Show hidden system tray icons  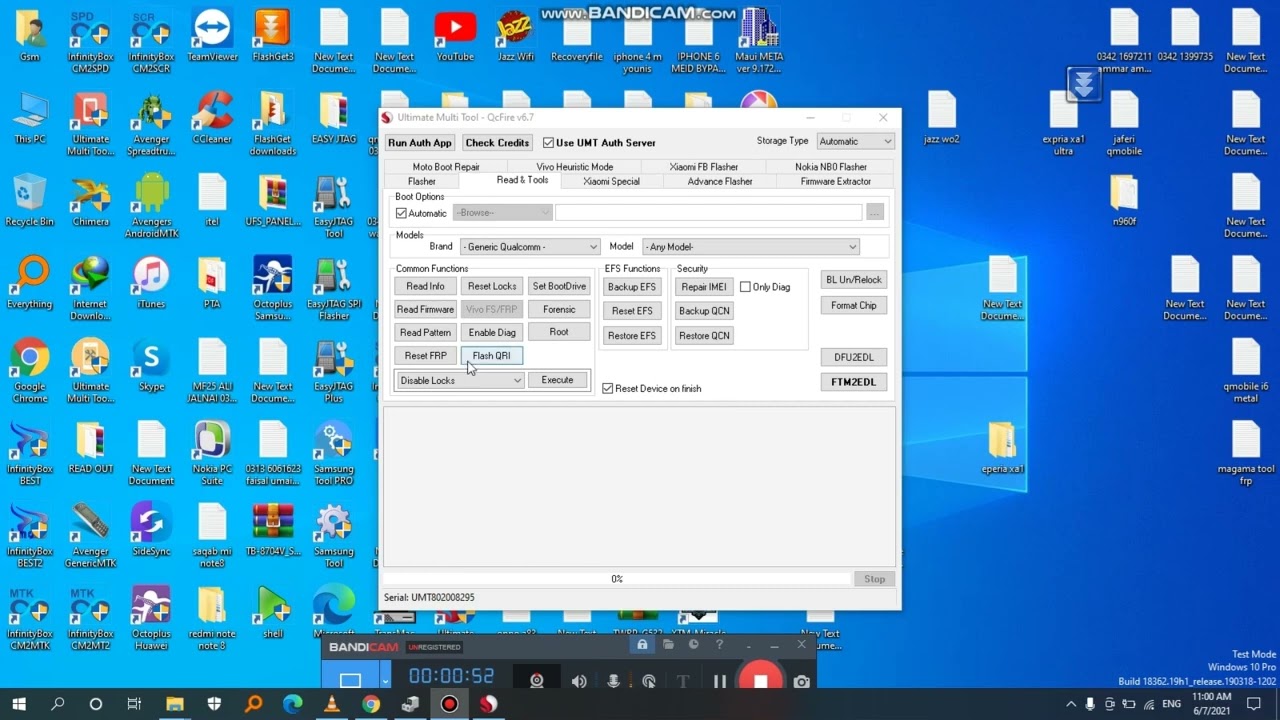(x=1072, y=704)
